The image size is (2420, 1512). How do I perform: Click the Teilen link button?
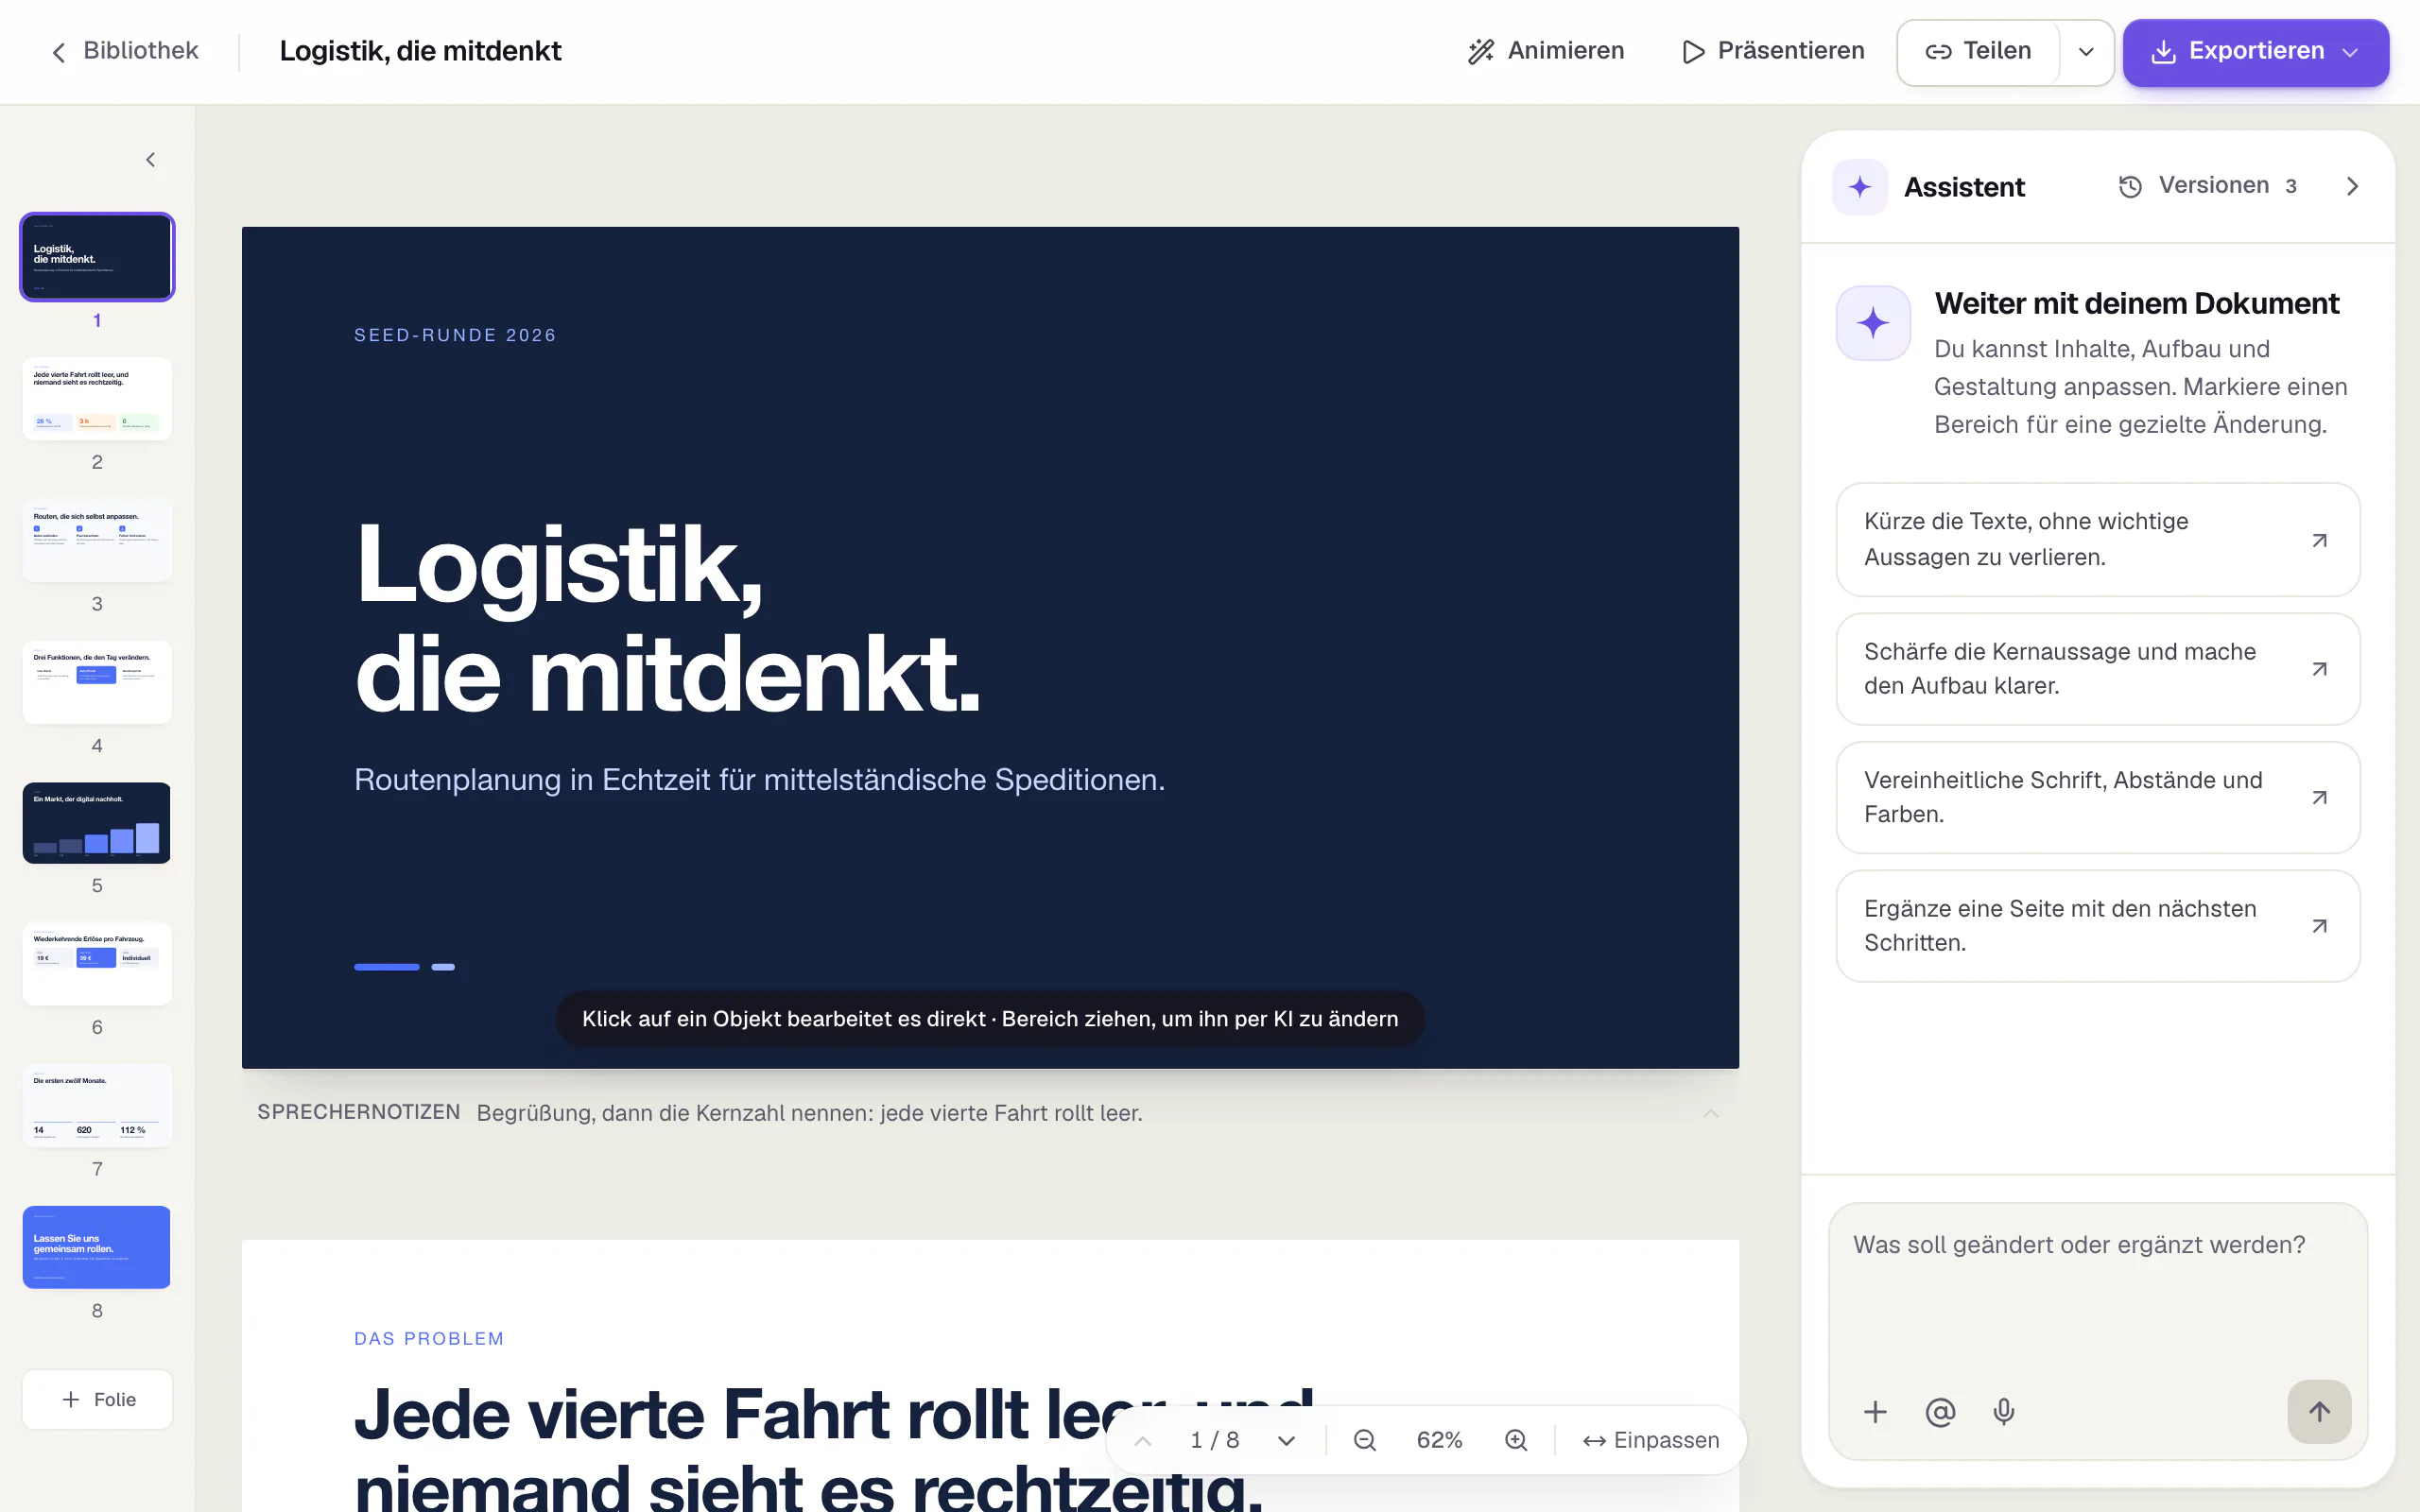click(x=1978, y=51)
